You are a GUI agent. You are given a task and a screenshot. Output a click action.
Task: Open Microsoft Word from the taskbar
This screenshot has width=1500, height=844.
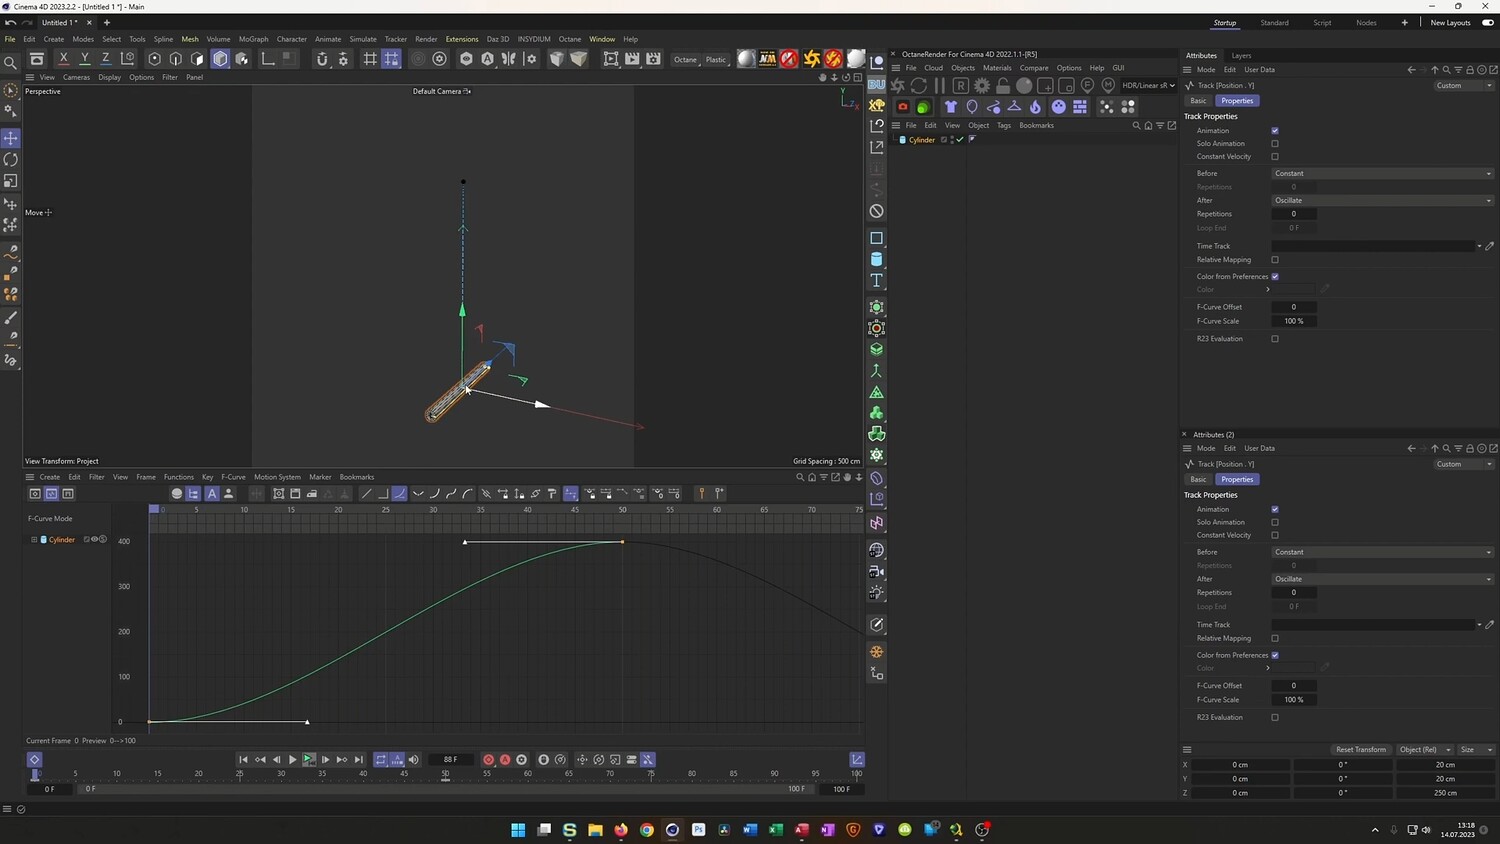tap(750, 830)
